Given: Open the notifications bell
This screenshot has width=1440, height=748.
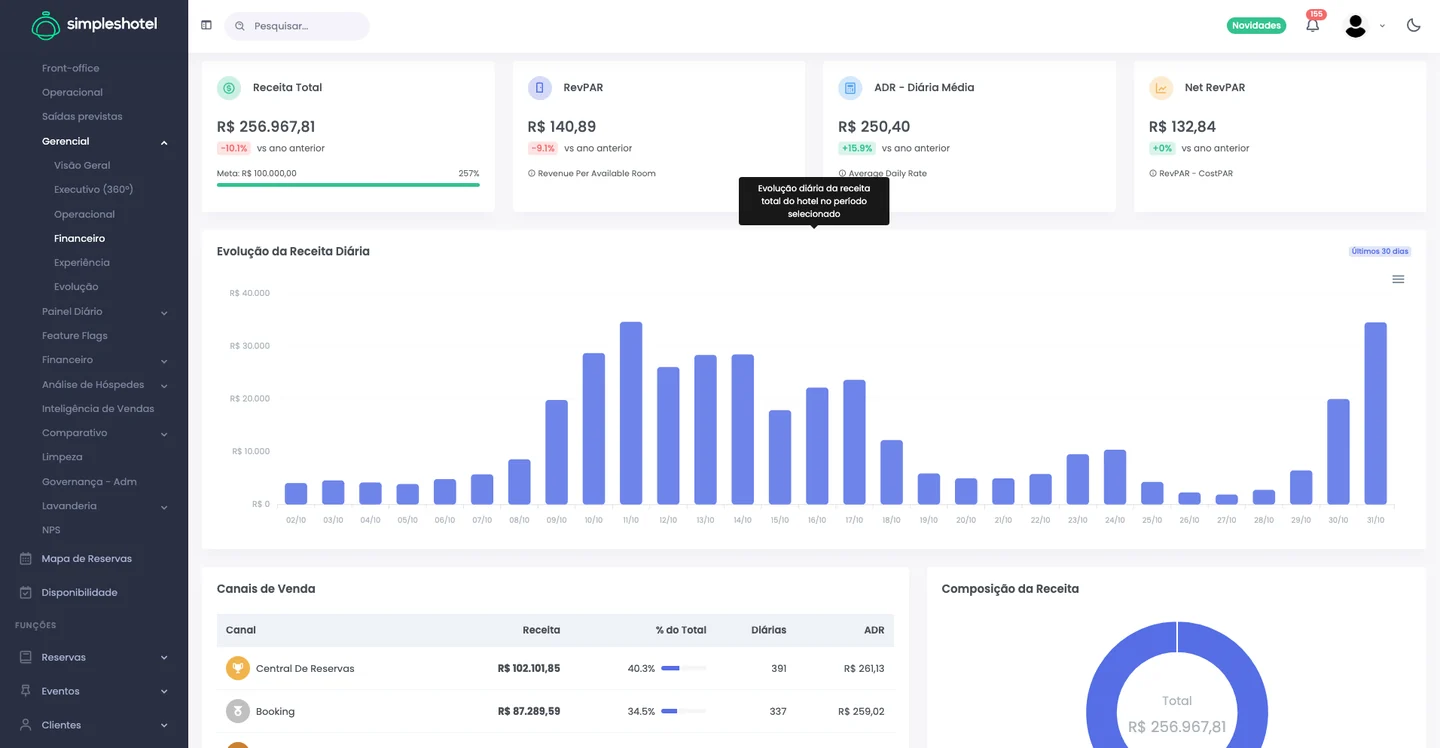Looking at the screenshot, I should (1312, 26).
